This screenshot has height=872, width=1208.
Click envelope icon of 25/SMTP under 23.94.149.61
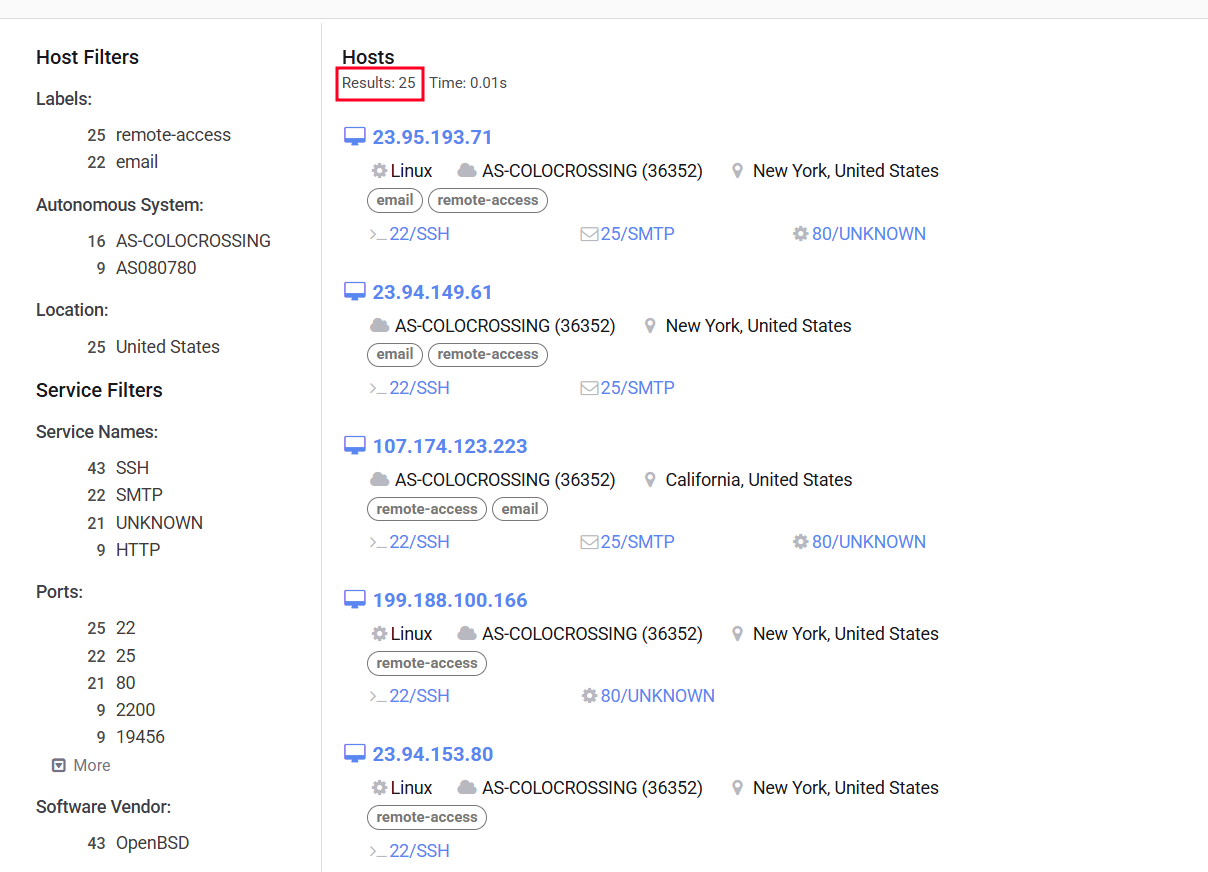[589, 388]
